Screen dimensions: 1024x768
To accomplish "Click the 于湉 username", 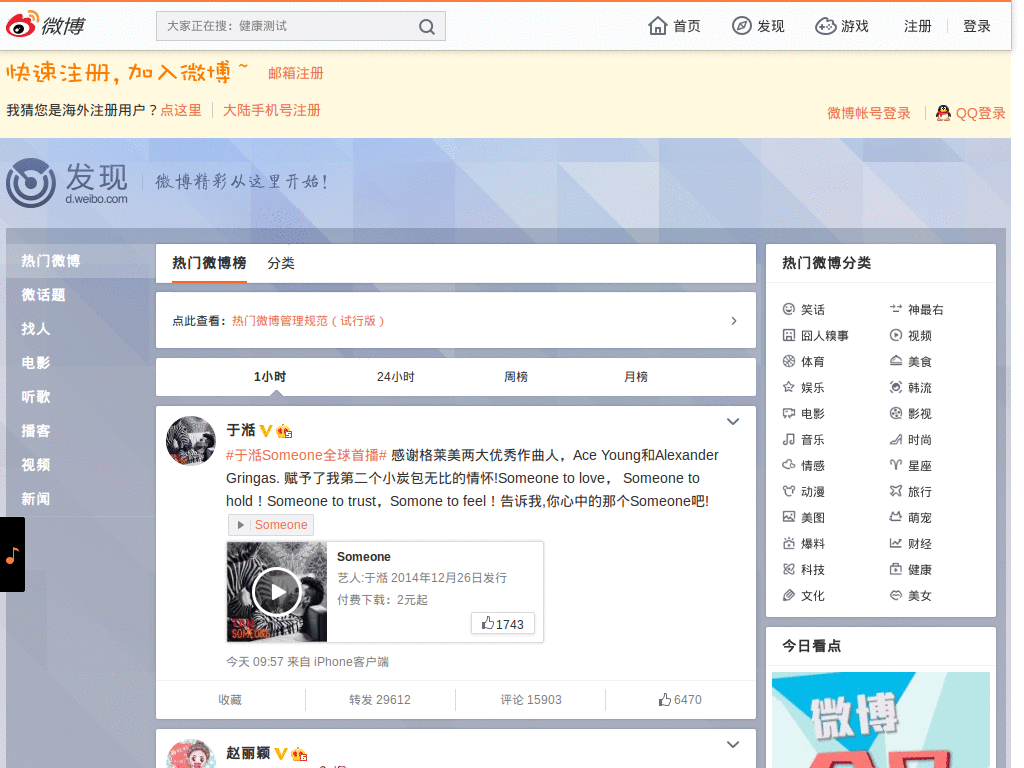I will click(x=241, y=430).
